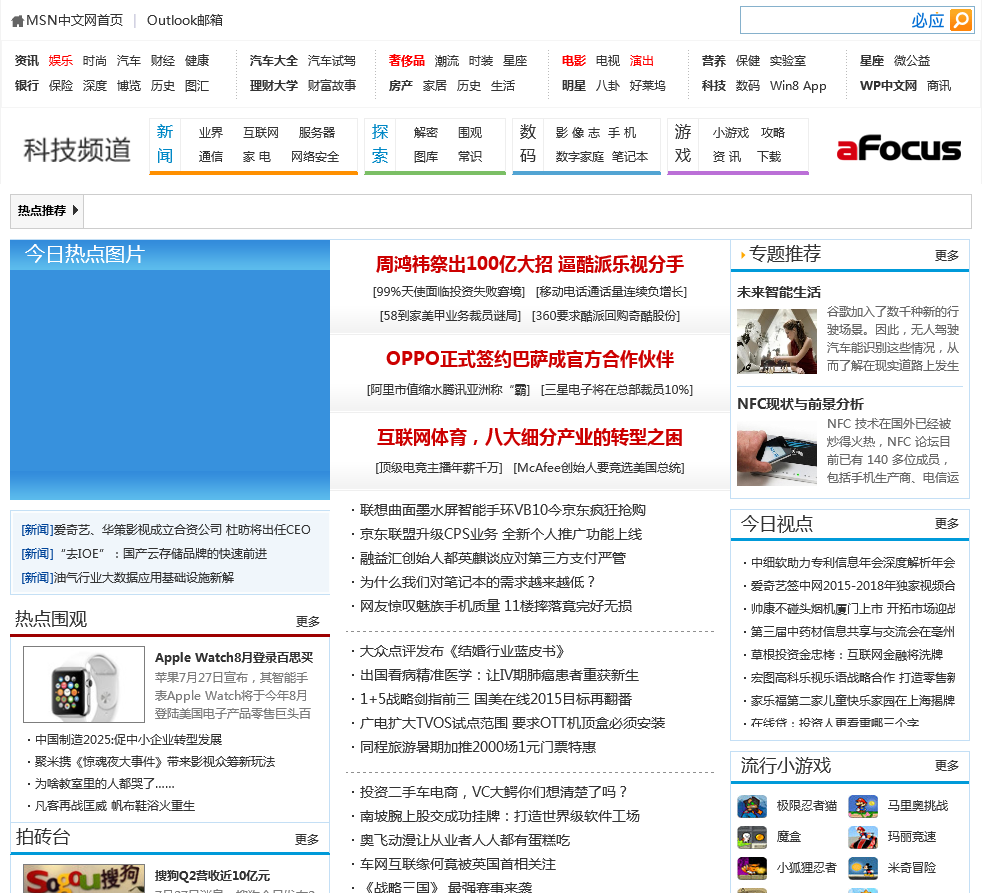
Task: Open 解密 under 探索 section
Action: [x=426, y=133]
